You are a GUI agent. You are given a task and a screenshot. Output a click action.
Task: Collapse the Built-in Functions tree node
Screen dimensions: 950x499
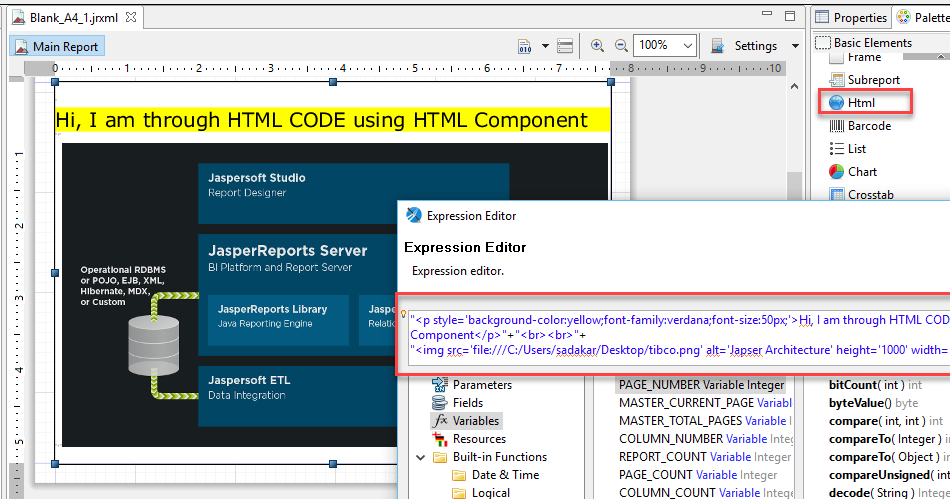pyautogui.click(x=420, y=457)
